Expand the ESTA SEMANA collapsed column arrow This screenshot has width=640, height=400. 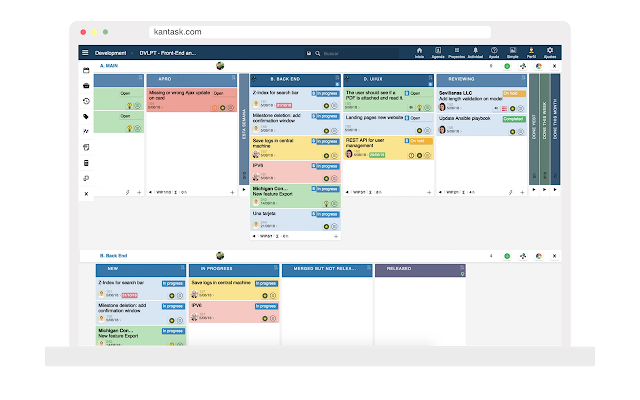tap(244, 190)
